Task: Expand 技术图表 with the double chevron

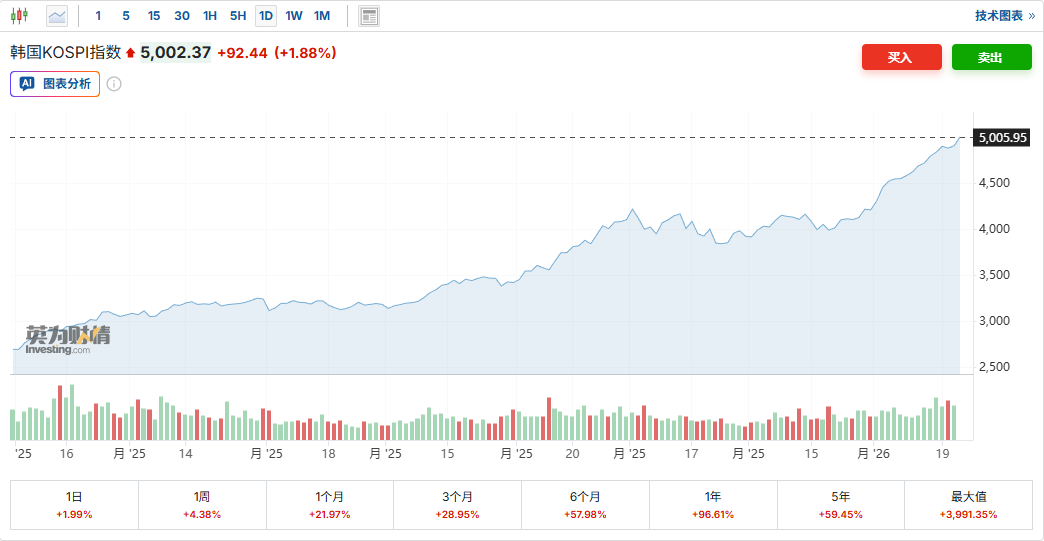Action: [1032, 16]
